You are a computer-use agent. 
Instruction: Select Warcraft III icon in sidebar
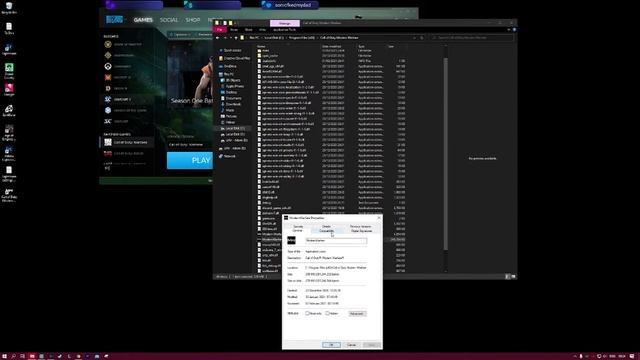click(108, 77)
